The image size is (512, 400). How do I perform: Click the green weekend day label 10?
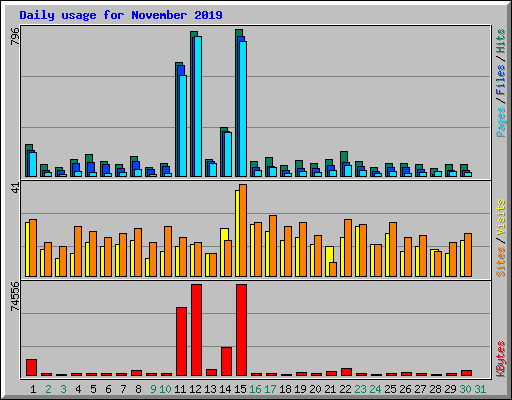165,389
